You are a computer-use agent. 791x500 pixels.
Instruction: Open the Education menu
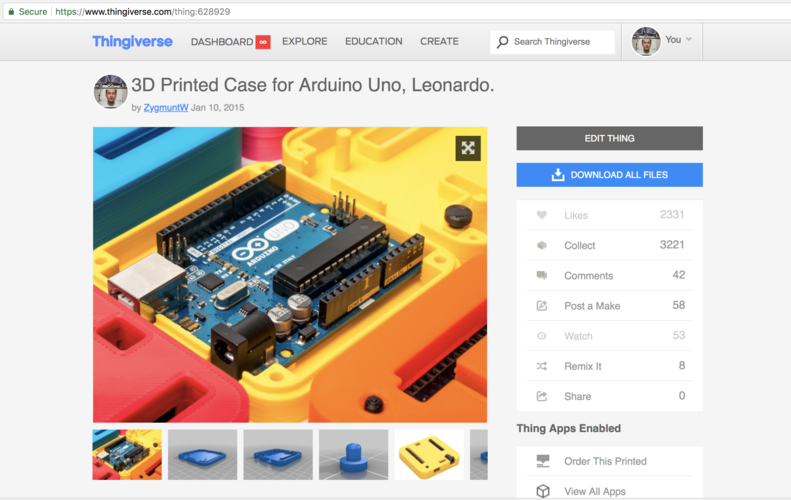pyautogui.click(x=373, y=41)
